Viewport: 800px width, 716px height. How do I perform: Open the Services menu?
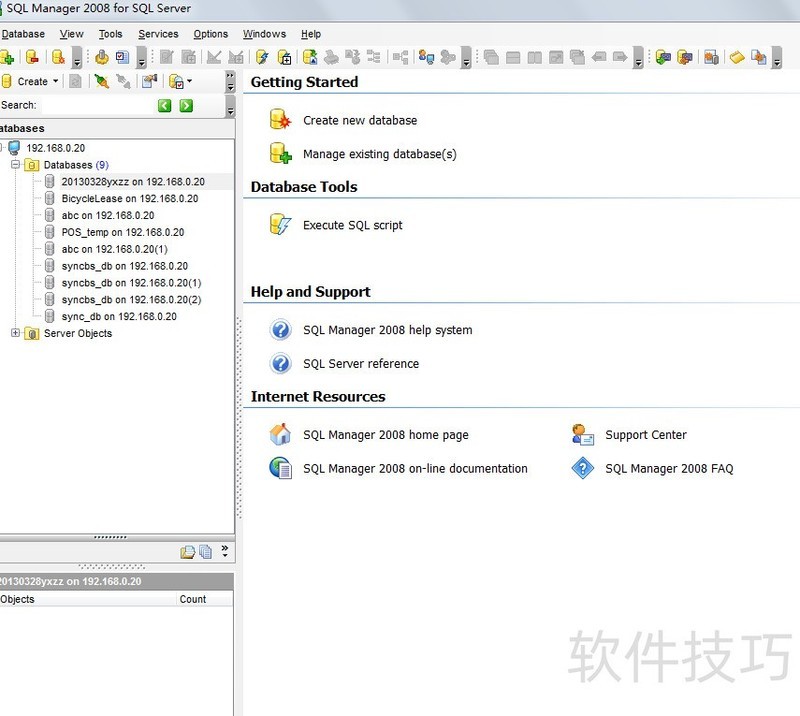click(158, 33)
